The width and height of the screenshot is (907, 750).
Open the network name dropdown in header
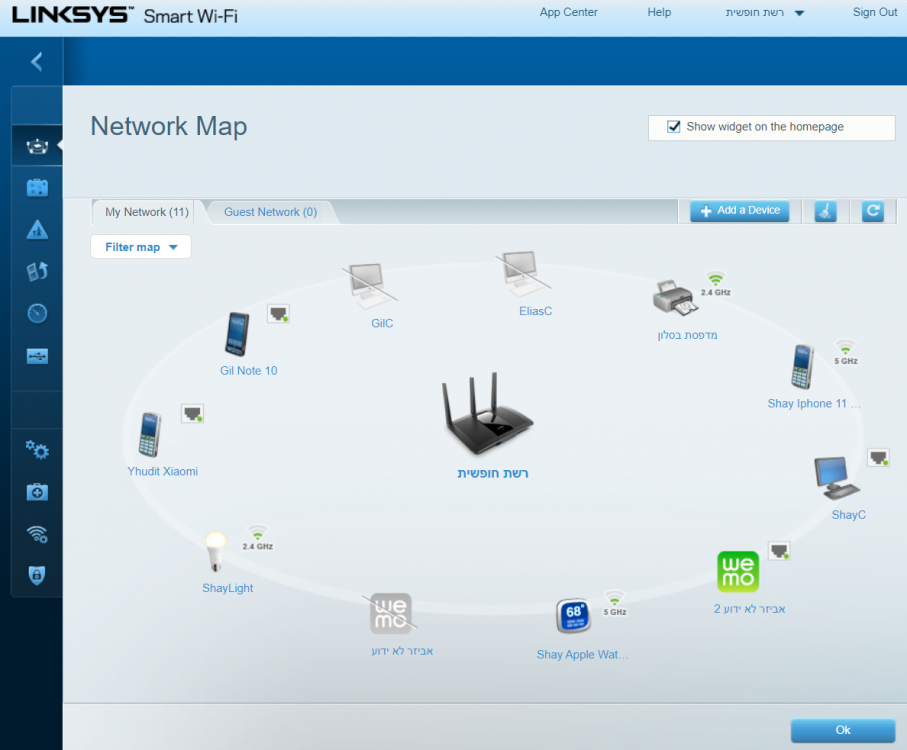[765, 12]
